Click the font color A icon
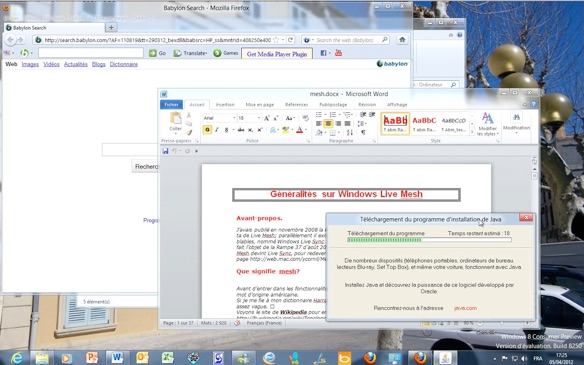584x365 pixels. (x=299, y=130)
